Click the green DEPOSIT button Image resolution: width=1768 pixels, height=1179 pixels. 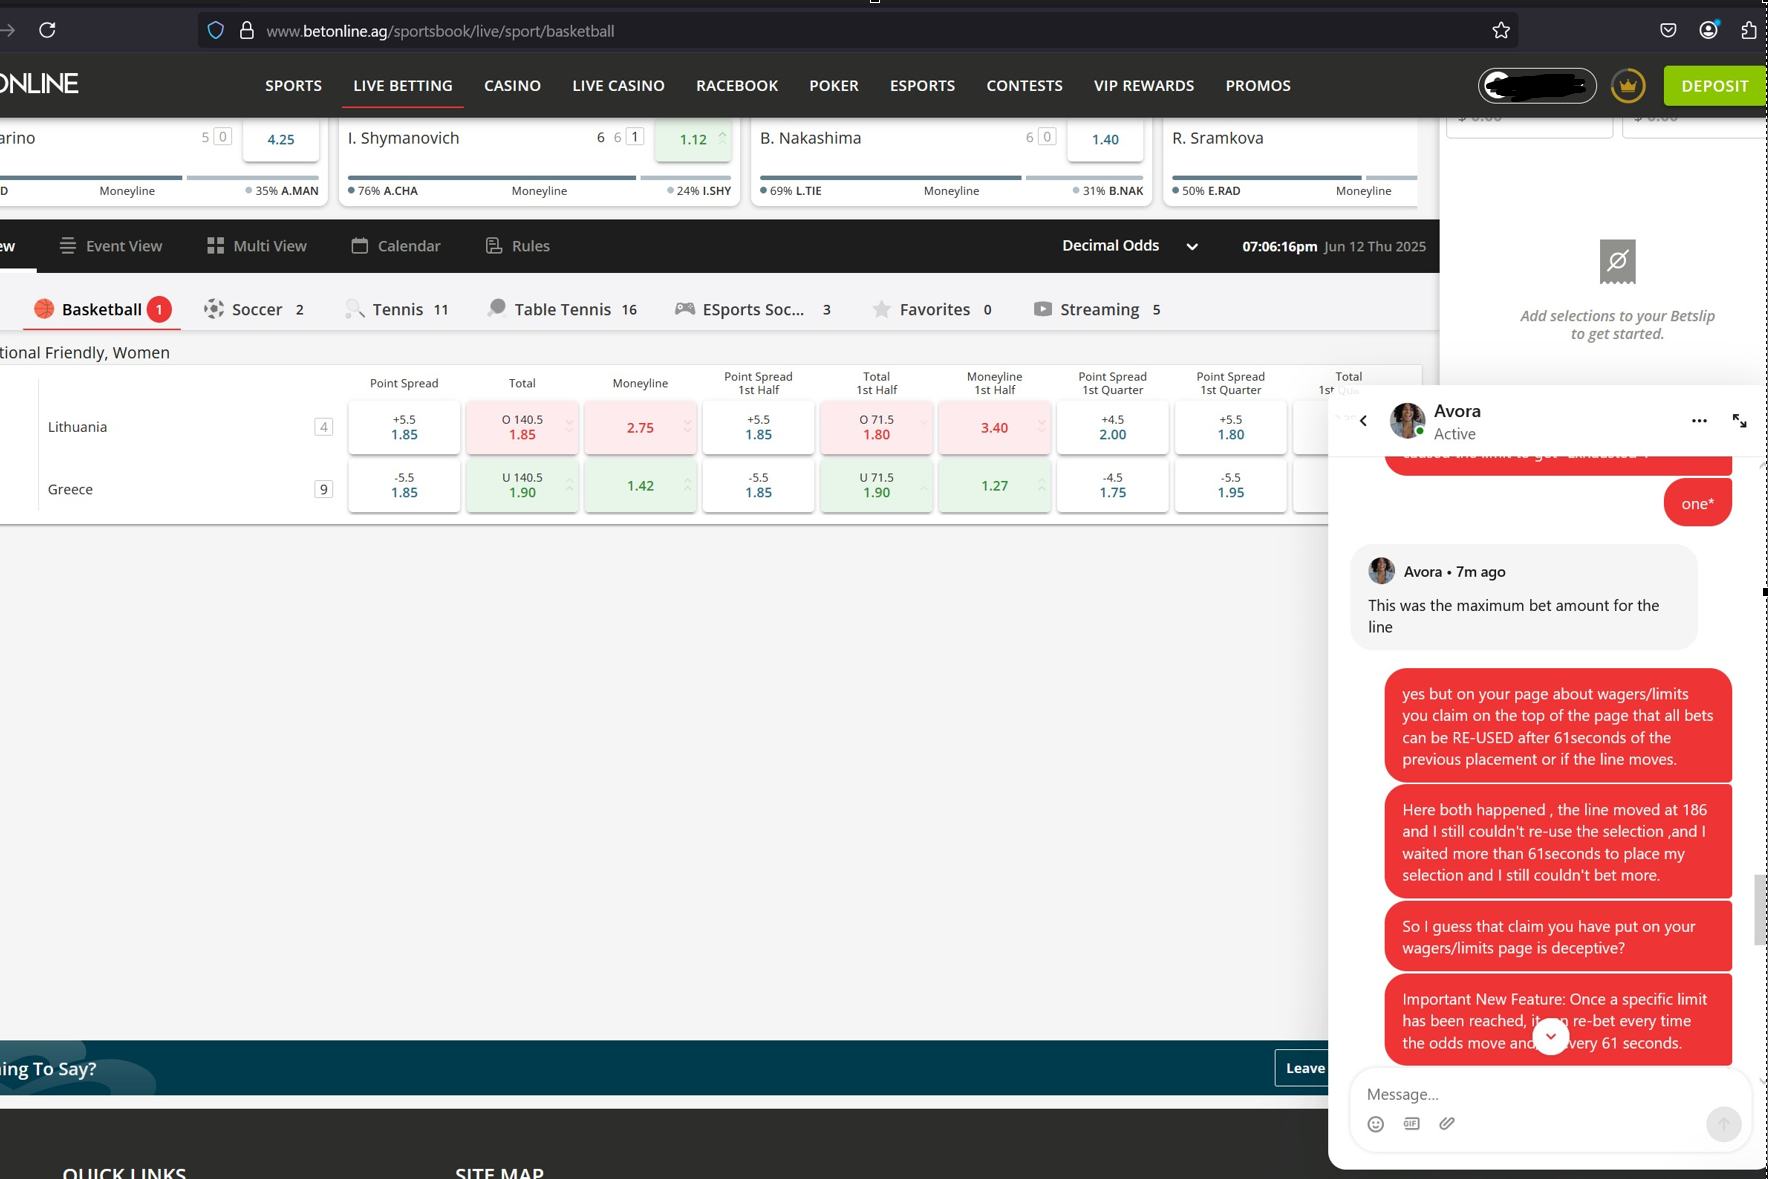point(1715,86)
